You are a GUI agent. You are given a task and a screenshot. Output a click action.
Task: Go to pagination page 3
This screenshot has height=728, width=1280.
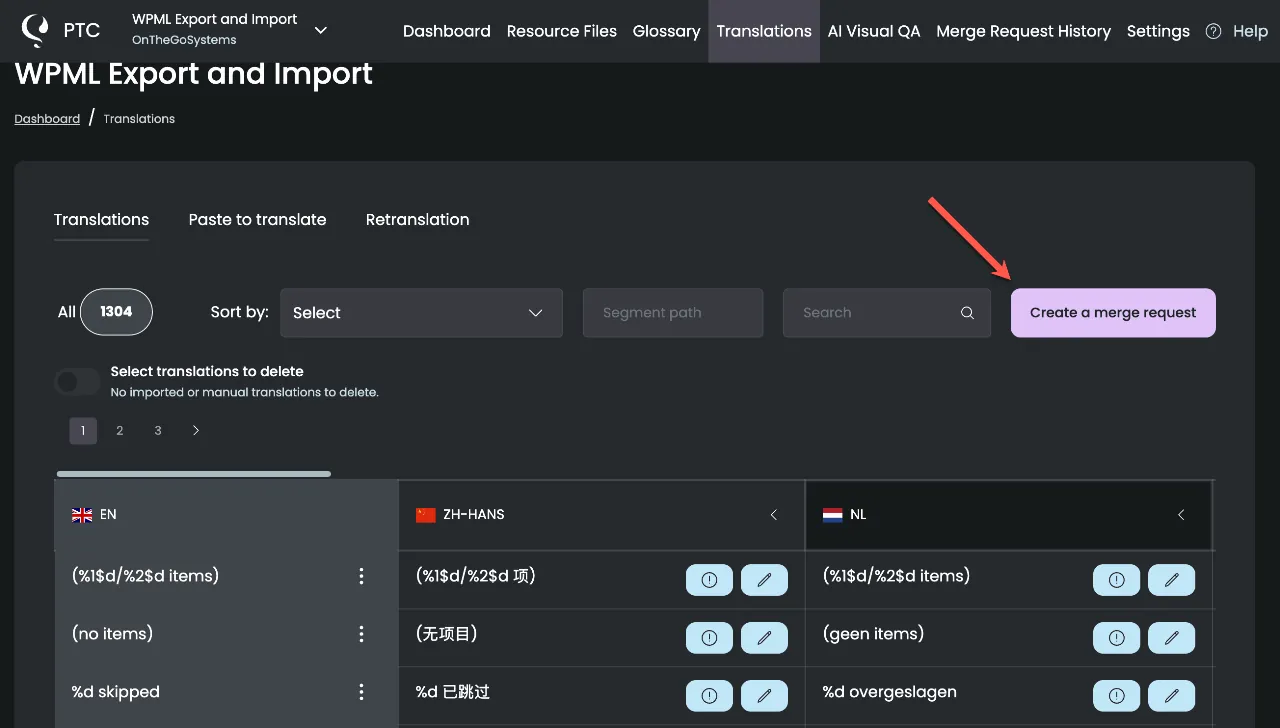pos(158,430)
